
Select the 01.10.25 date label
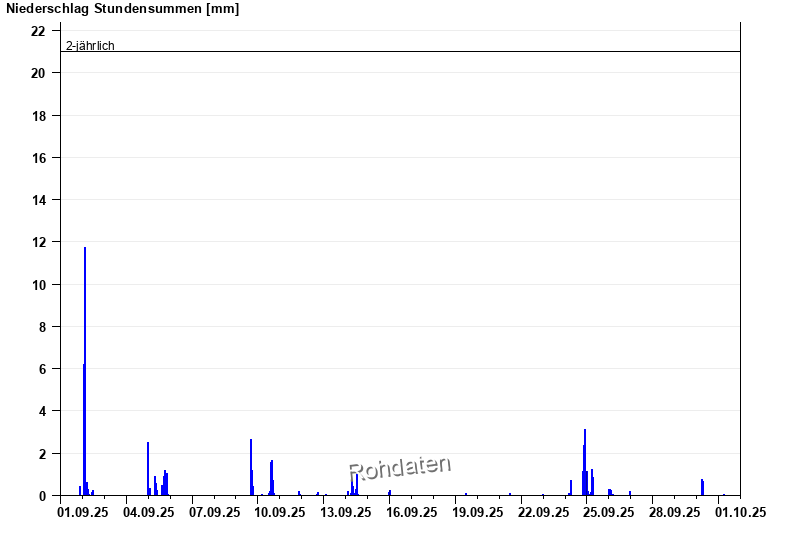(740, 512)
